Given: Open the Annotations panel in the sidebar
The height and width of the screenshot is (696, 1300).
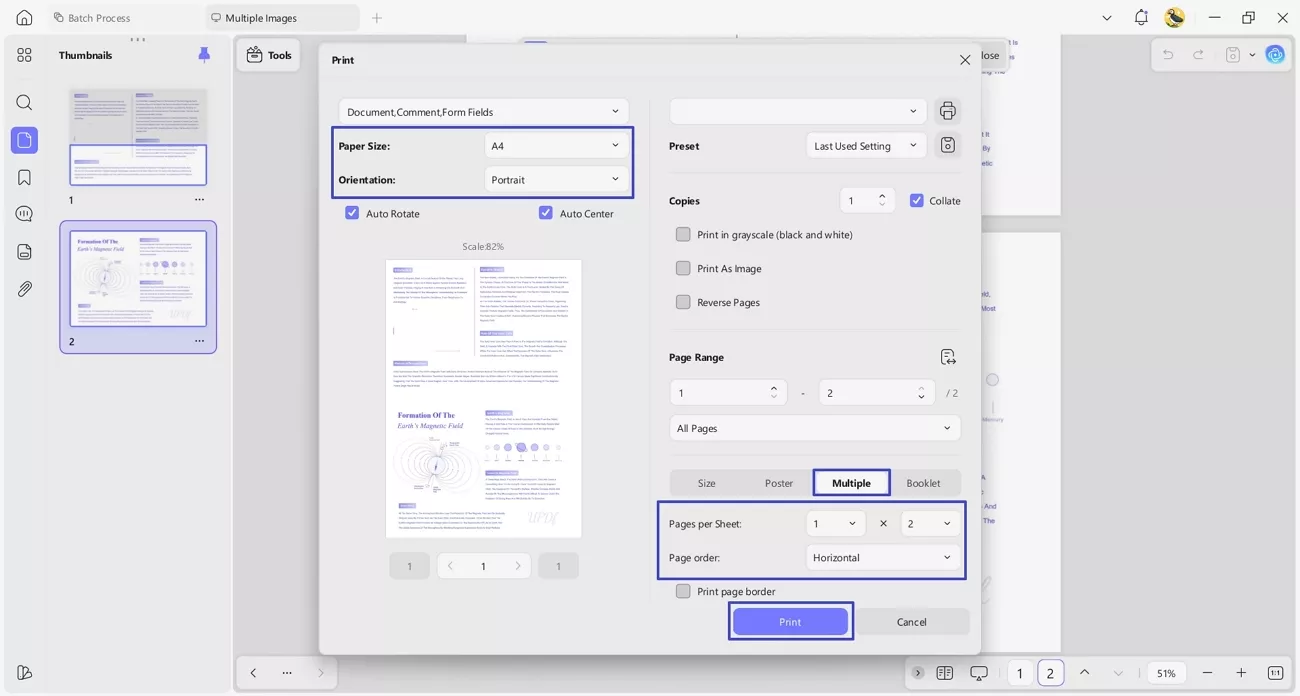Looking at the screenshot, I should pos(24,213).
